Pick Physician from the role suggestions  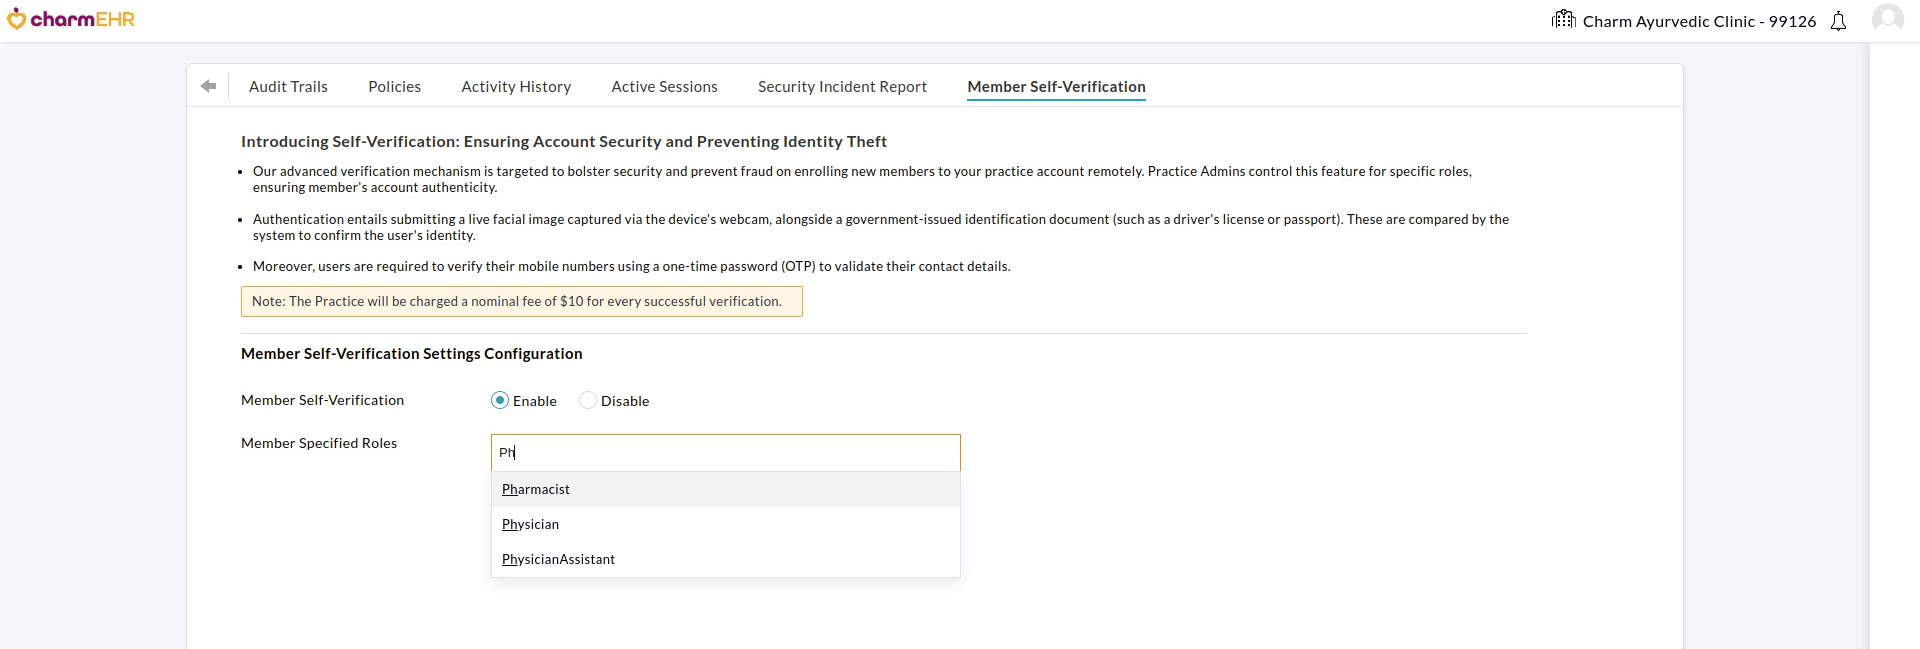tap(530, 524)
